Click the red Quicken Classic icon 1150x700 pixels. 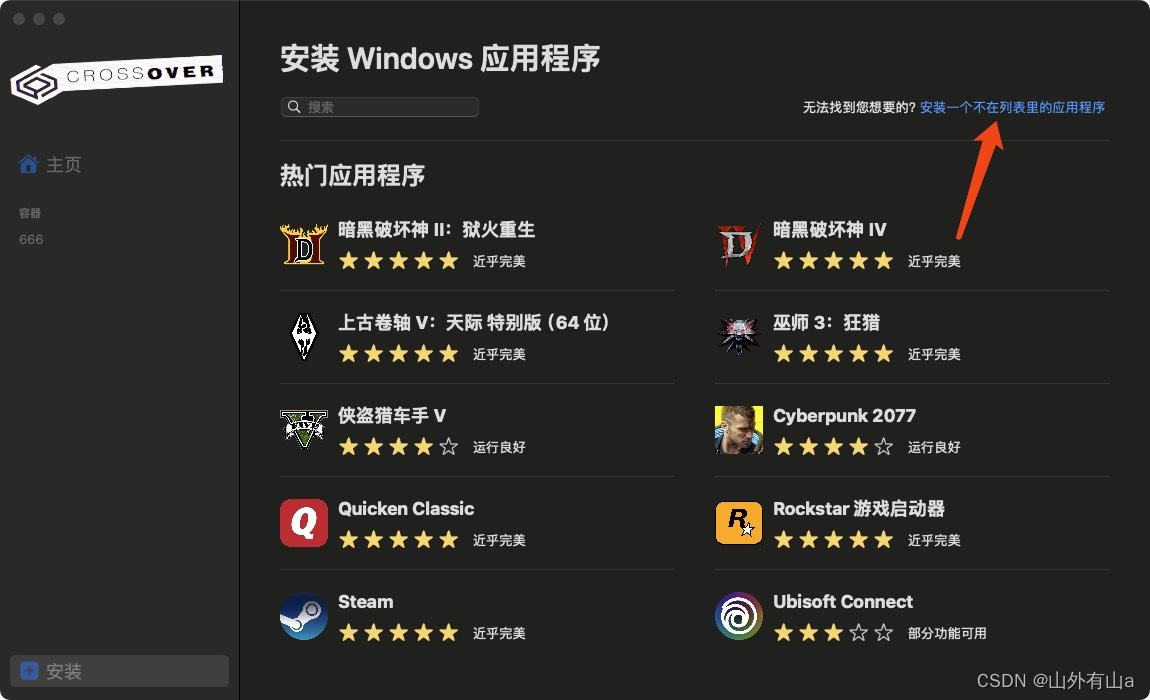[304, 523]
